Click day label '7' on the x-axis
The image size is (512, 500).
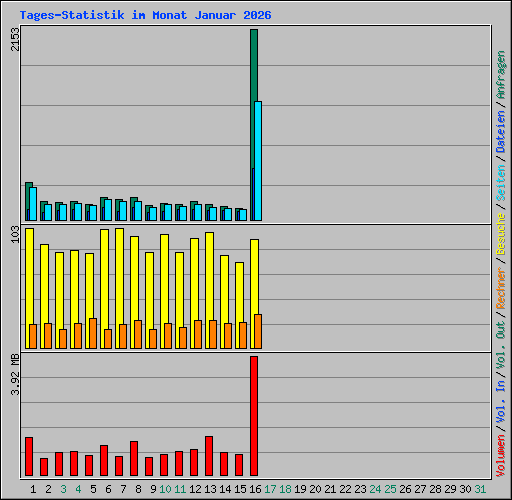[x=123, y=489]
